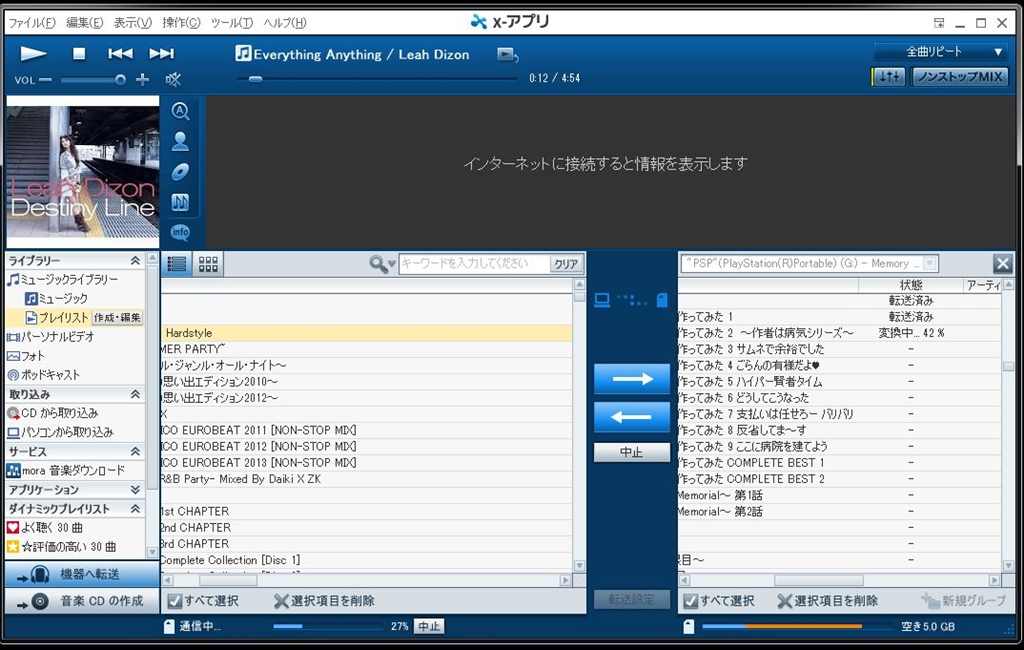This screenshot has width=1024, height=650.
Task: Select the Hardstyle playlist row
Action: [367, 333]
